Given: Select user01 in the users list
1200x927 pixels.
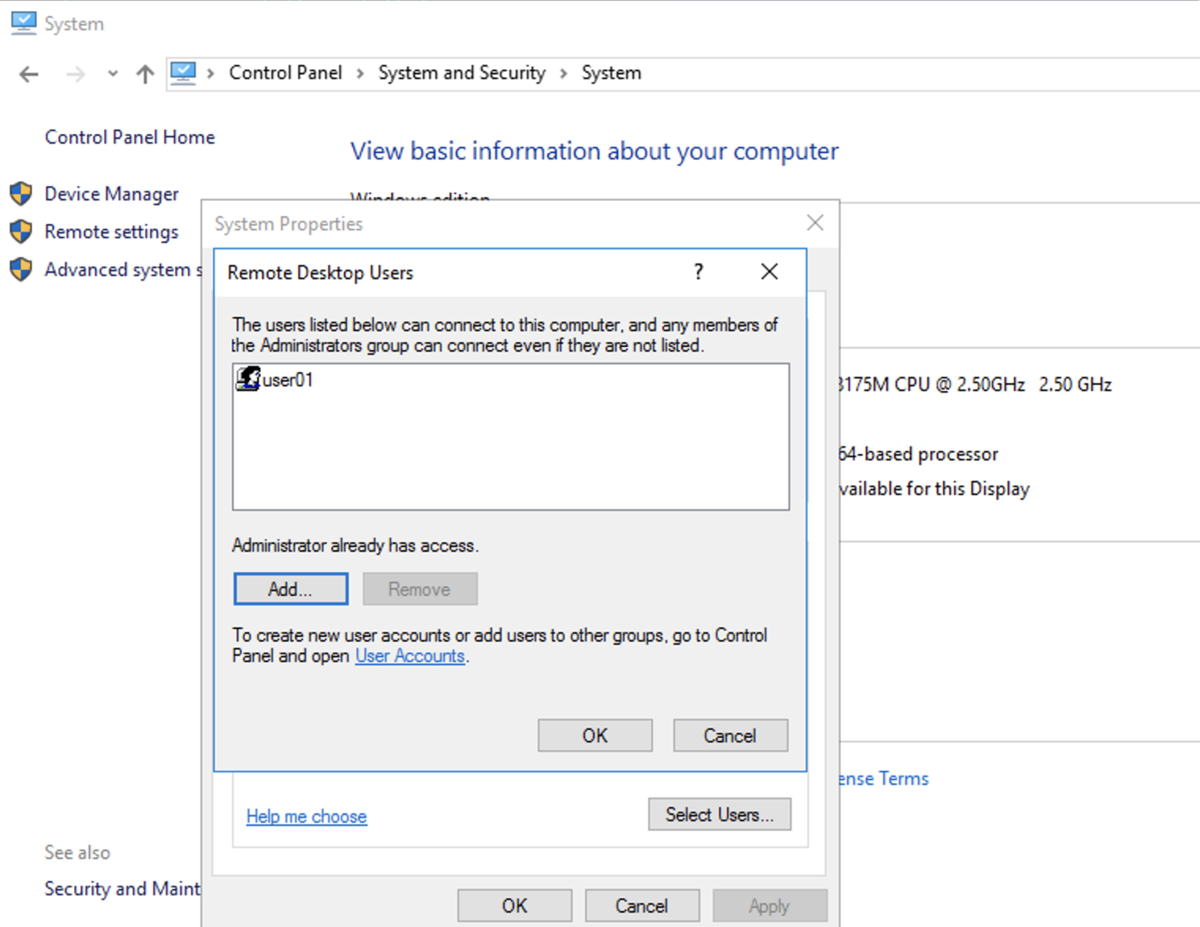Looking at the screenshot, I should (x=286, y=380).
